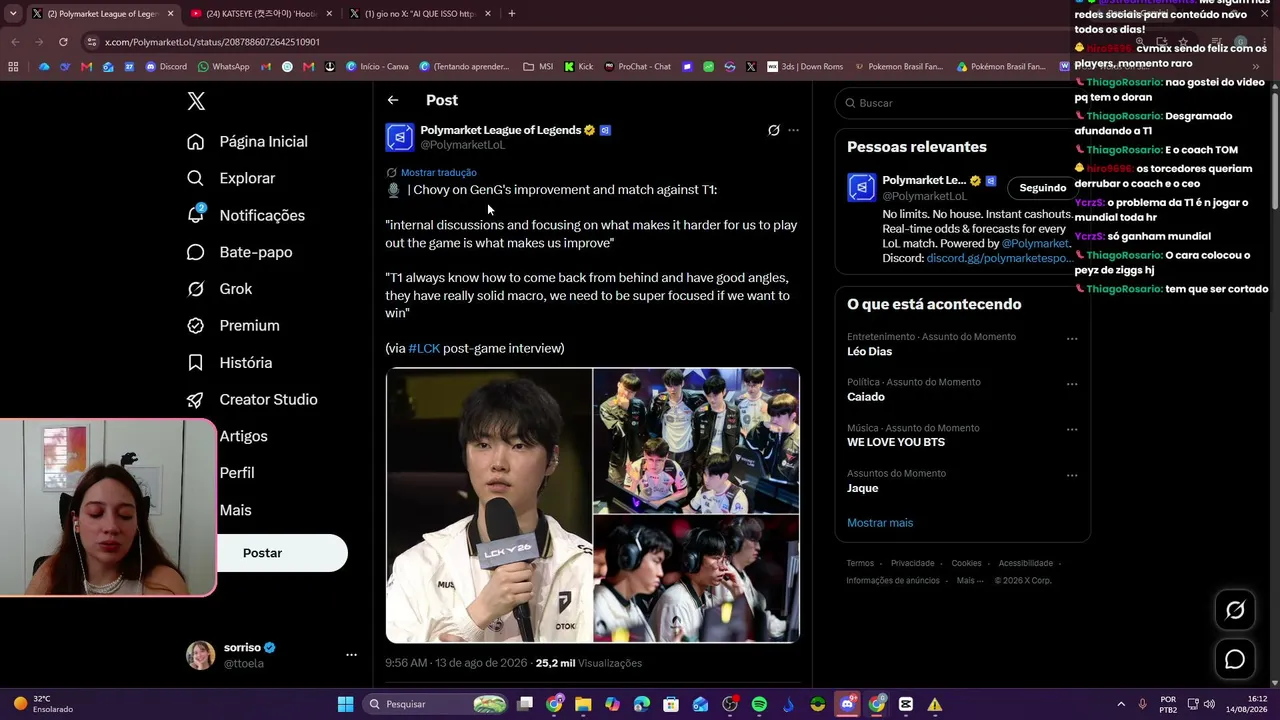
Task: Open the taskbar weather widget
Action: (x=44, y=704)
